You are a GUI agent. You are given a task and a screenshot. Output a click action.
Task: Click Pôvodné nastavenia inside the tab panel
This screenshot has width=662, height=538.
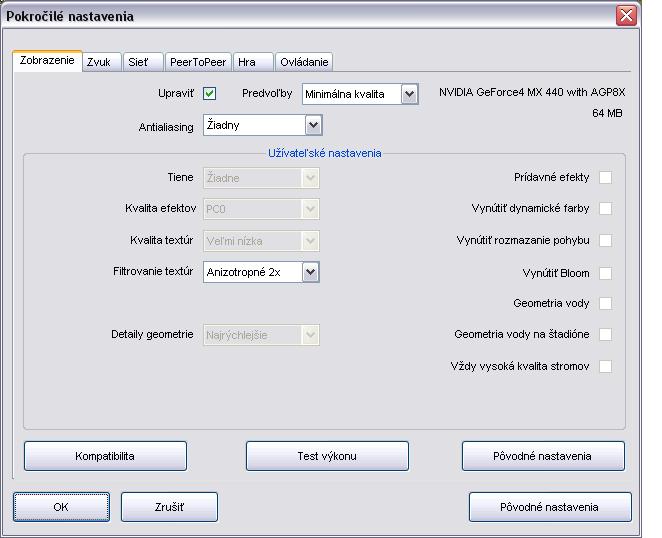[543, 456]
